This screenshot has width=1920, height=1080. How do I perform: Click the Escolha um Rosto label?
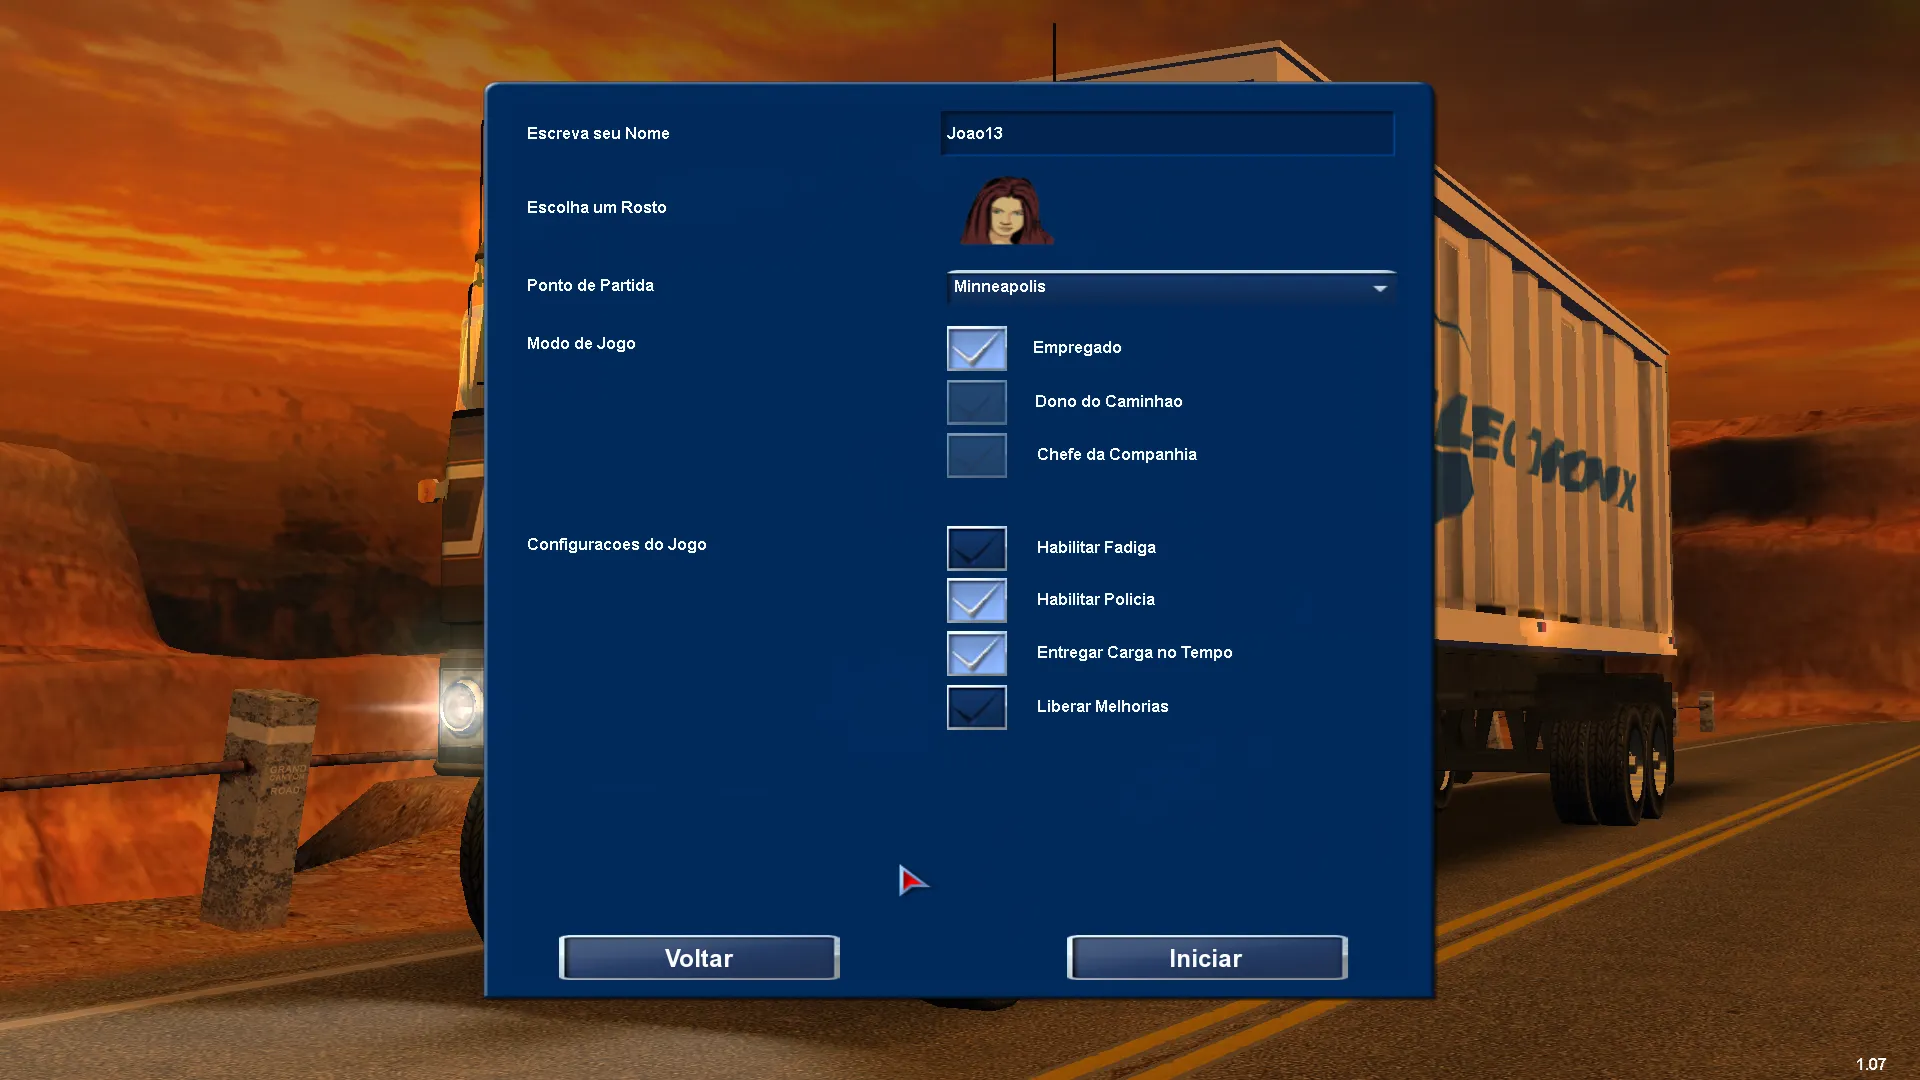596,207
